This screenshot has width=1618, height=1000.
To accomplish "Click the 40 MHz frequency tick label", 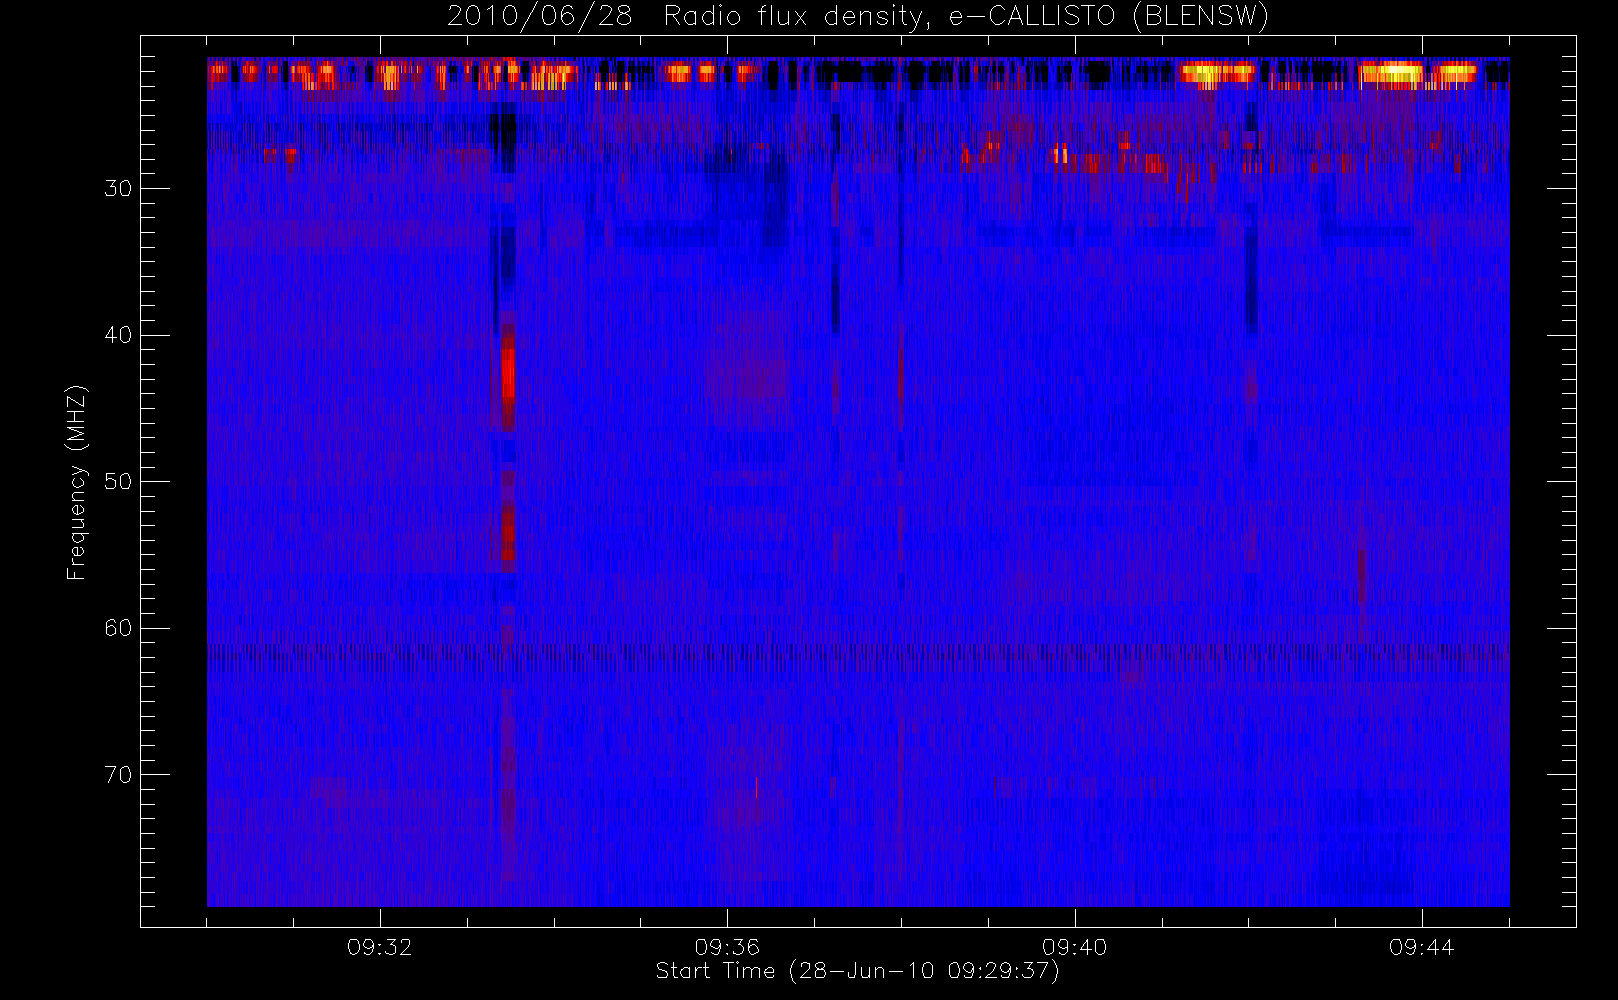I will [x=118, y=335].
